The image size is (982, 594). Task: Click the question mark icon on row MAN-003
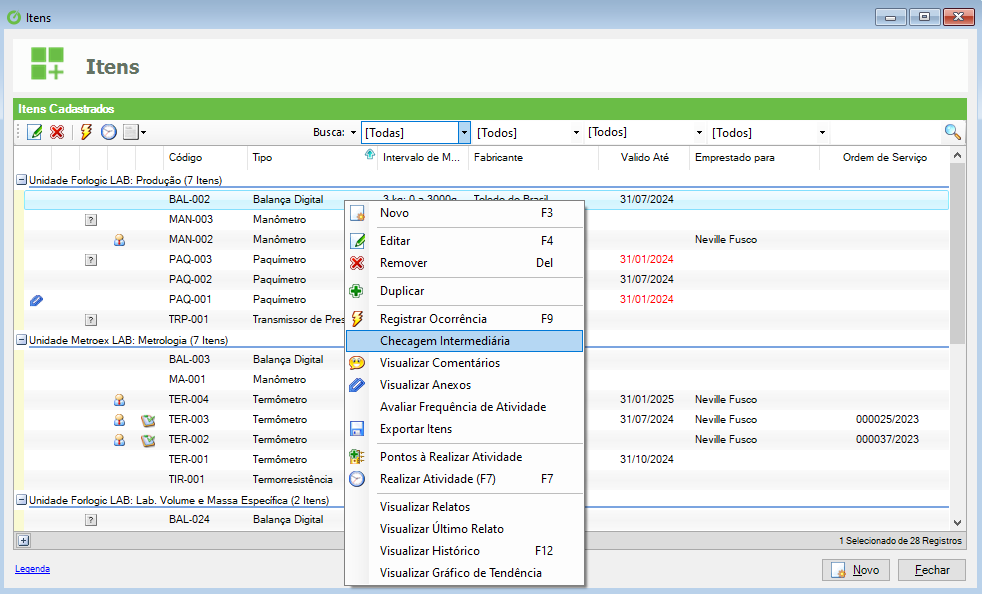(x=91, y=220)
